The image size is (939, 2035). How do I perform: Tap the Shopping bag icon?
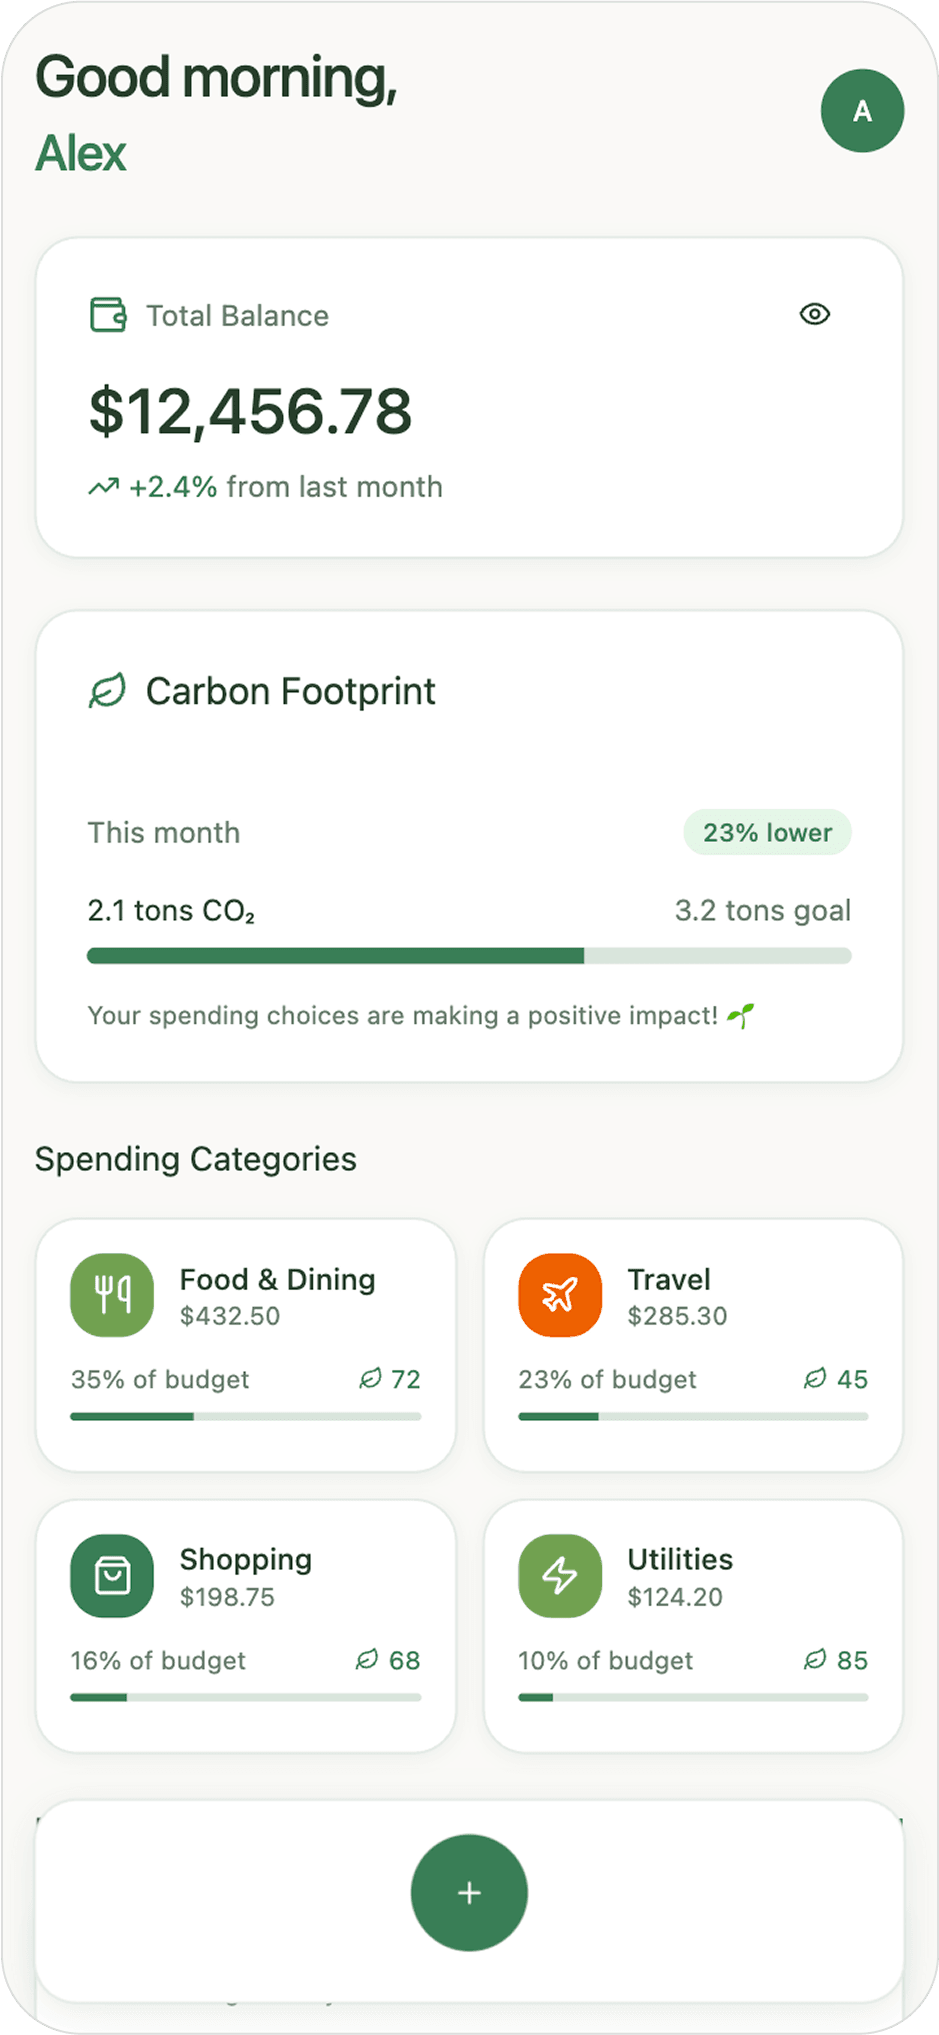coord(112,1576)
